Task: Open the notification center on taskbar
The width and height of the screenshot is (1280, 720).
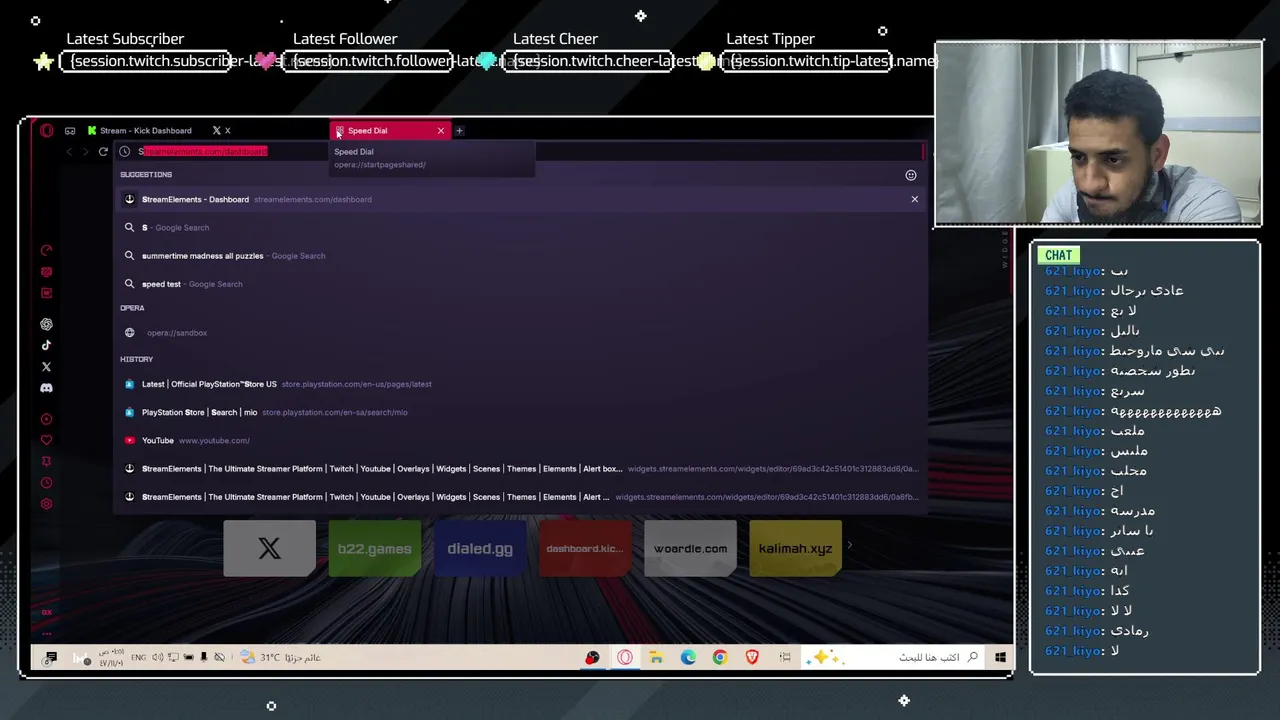Action: coord(51,657)
